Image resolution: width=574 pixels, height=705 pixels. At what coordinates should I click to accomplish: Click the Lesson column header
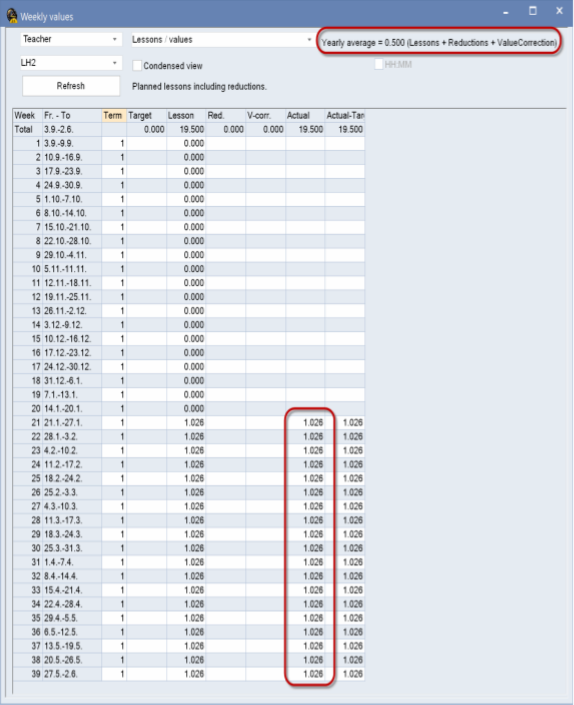[x=186, y=116]
